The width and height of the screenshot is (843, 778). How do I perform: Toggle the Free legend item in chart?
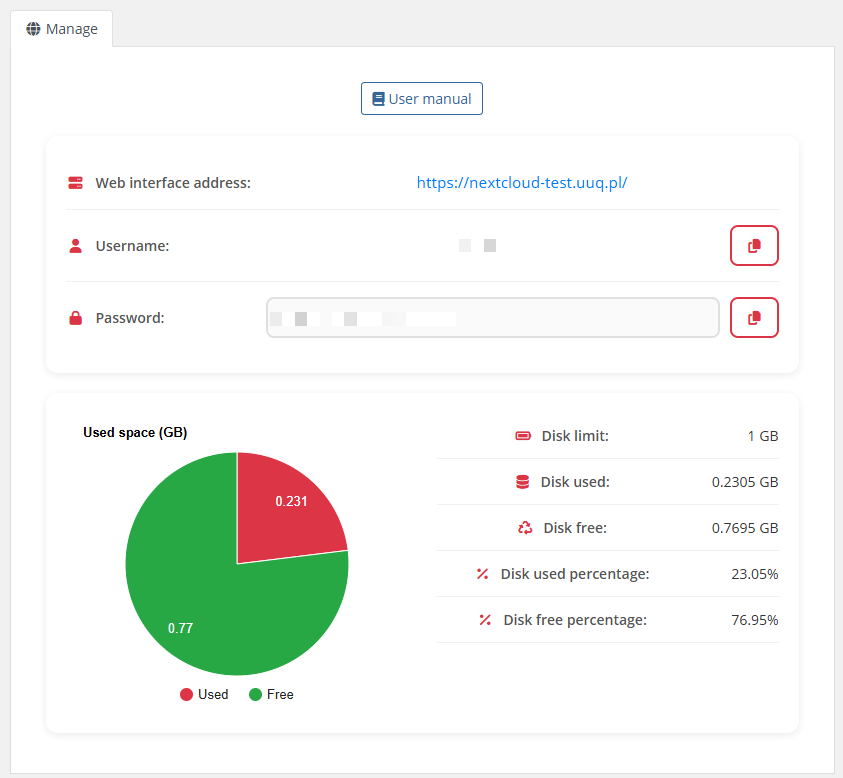(x=271, y=694)
